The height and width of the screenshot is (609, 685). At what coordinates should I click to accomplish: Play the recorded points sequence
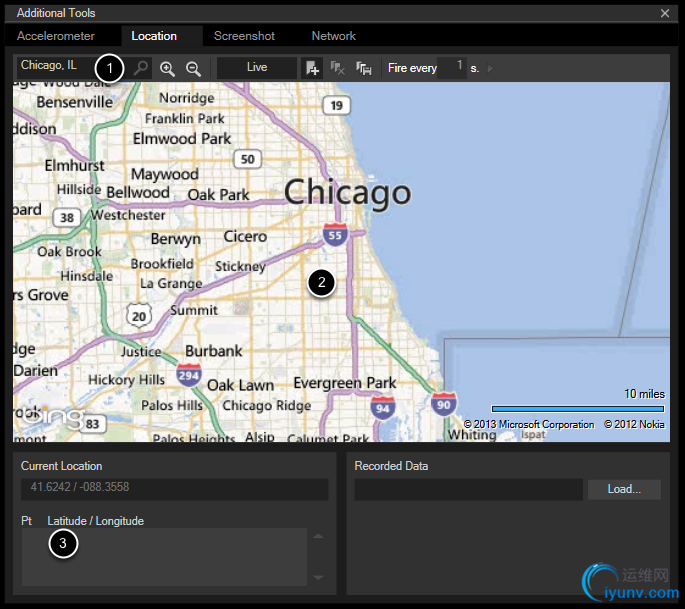click(490, 68)
